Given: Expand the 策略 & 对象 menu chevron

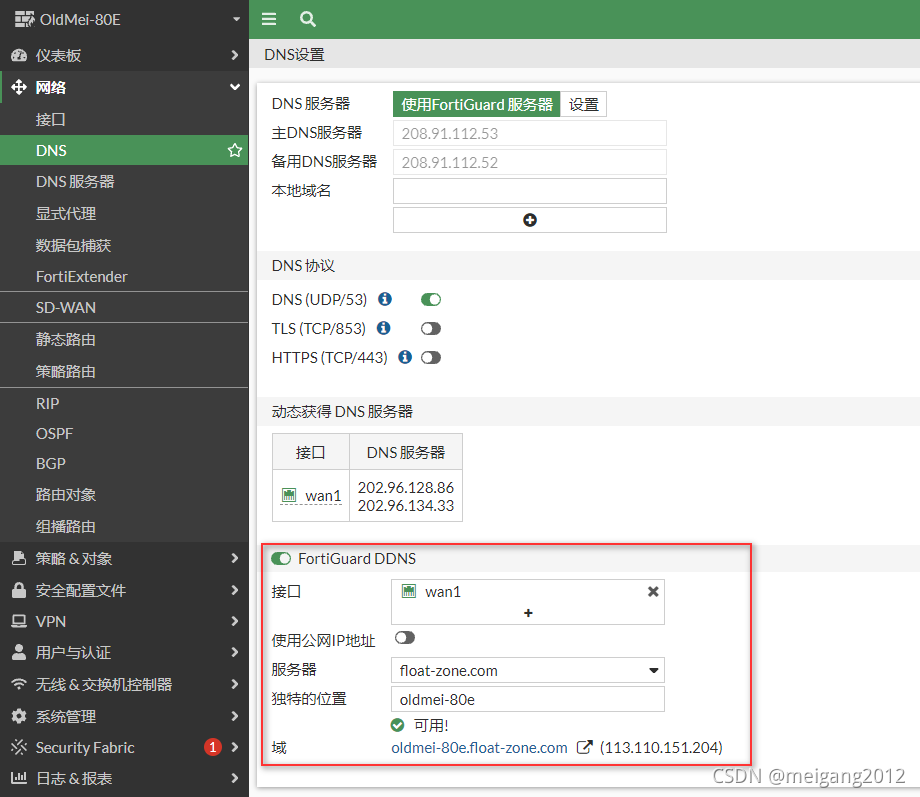Looking at the screenshot, I should click(235, 558).
